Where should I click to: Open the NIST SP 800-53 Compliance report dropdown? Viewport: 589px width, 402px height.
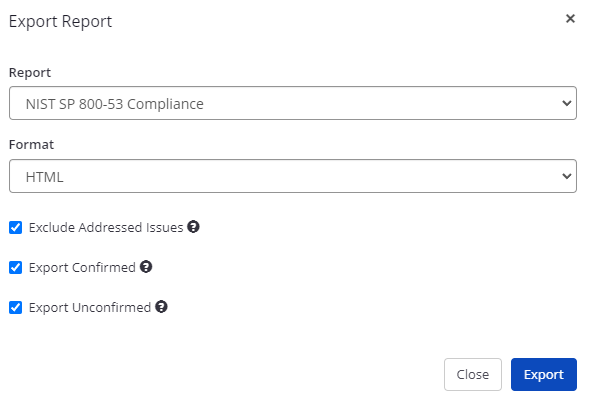click(x=293, y=103)
